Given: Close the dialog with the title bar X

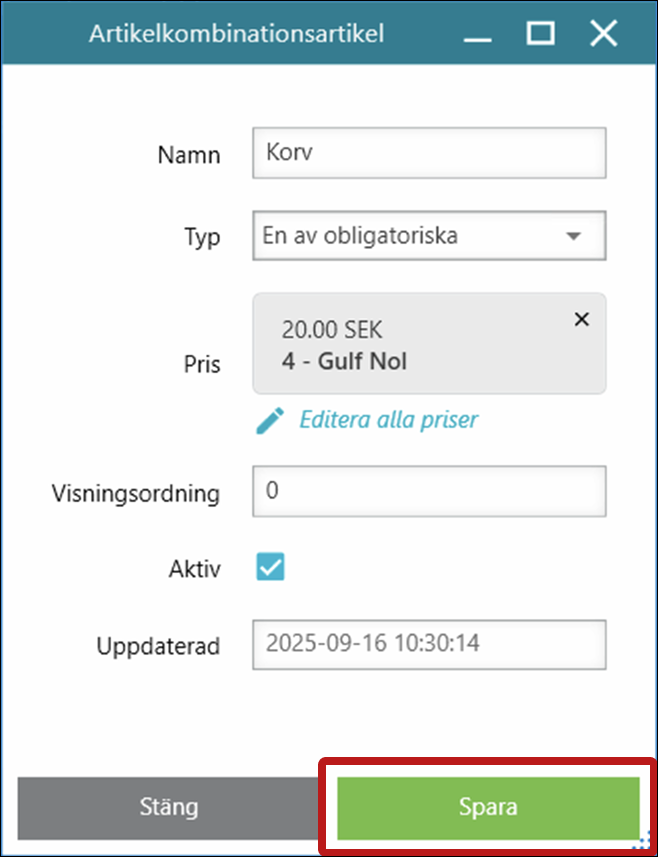Looking at the screenshot, I should [x=603, y=34].
